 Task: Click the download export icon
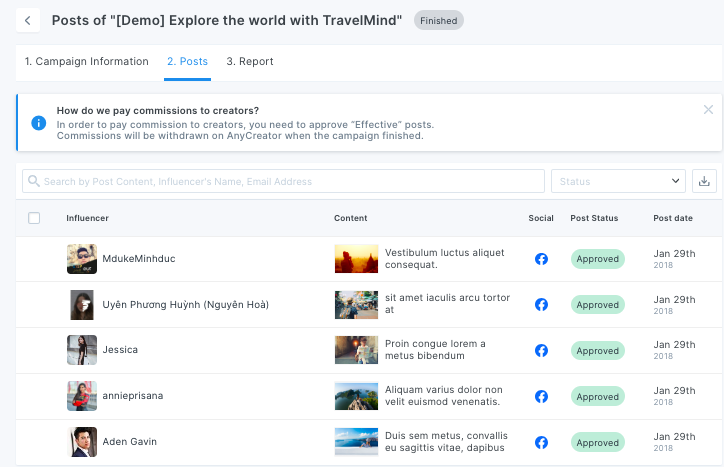point(704,181)
